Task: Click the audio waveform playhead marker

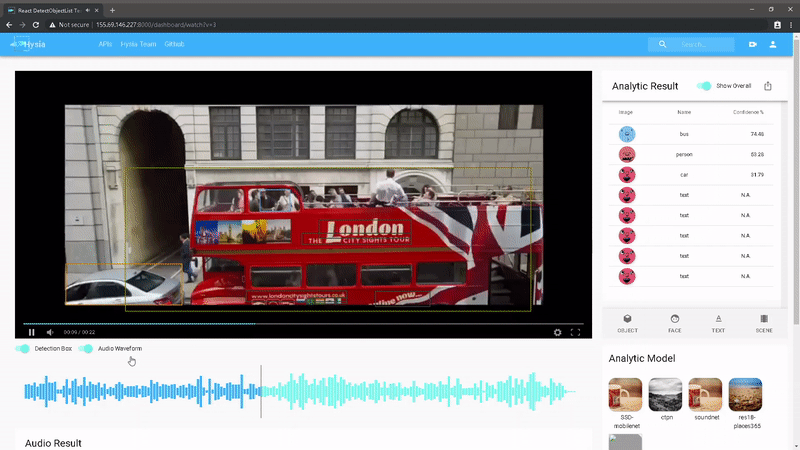Action: click(261, 391)
